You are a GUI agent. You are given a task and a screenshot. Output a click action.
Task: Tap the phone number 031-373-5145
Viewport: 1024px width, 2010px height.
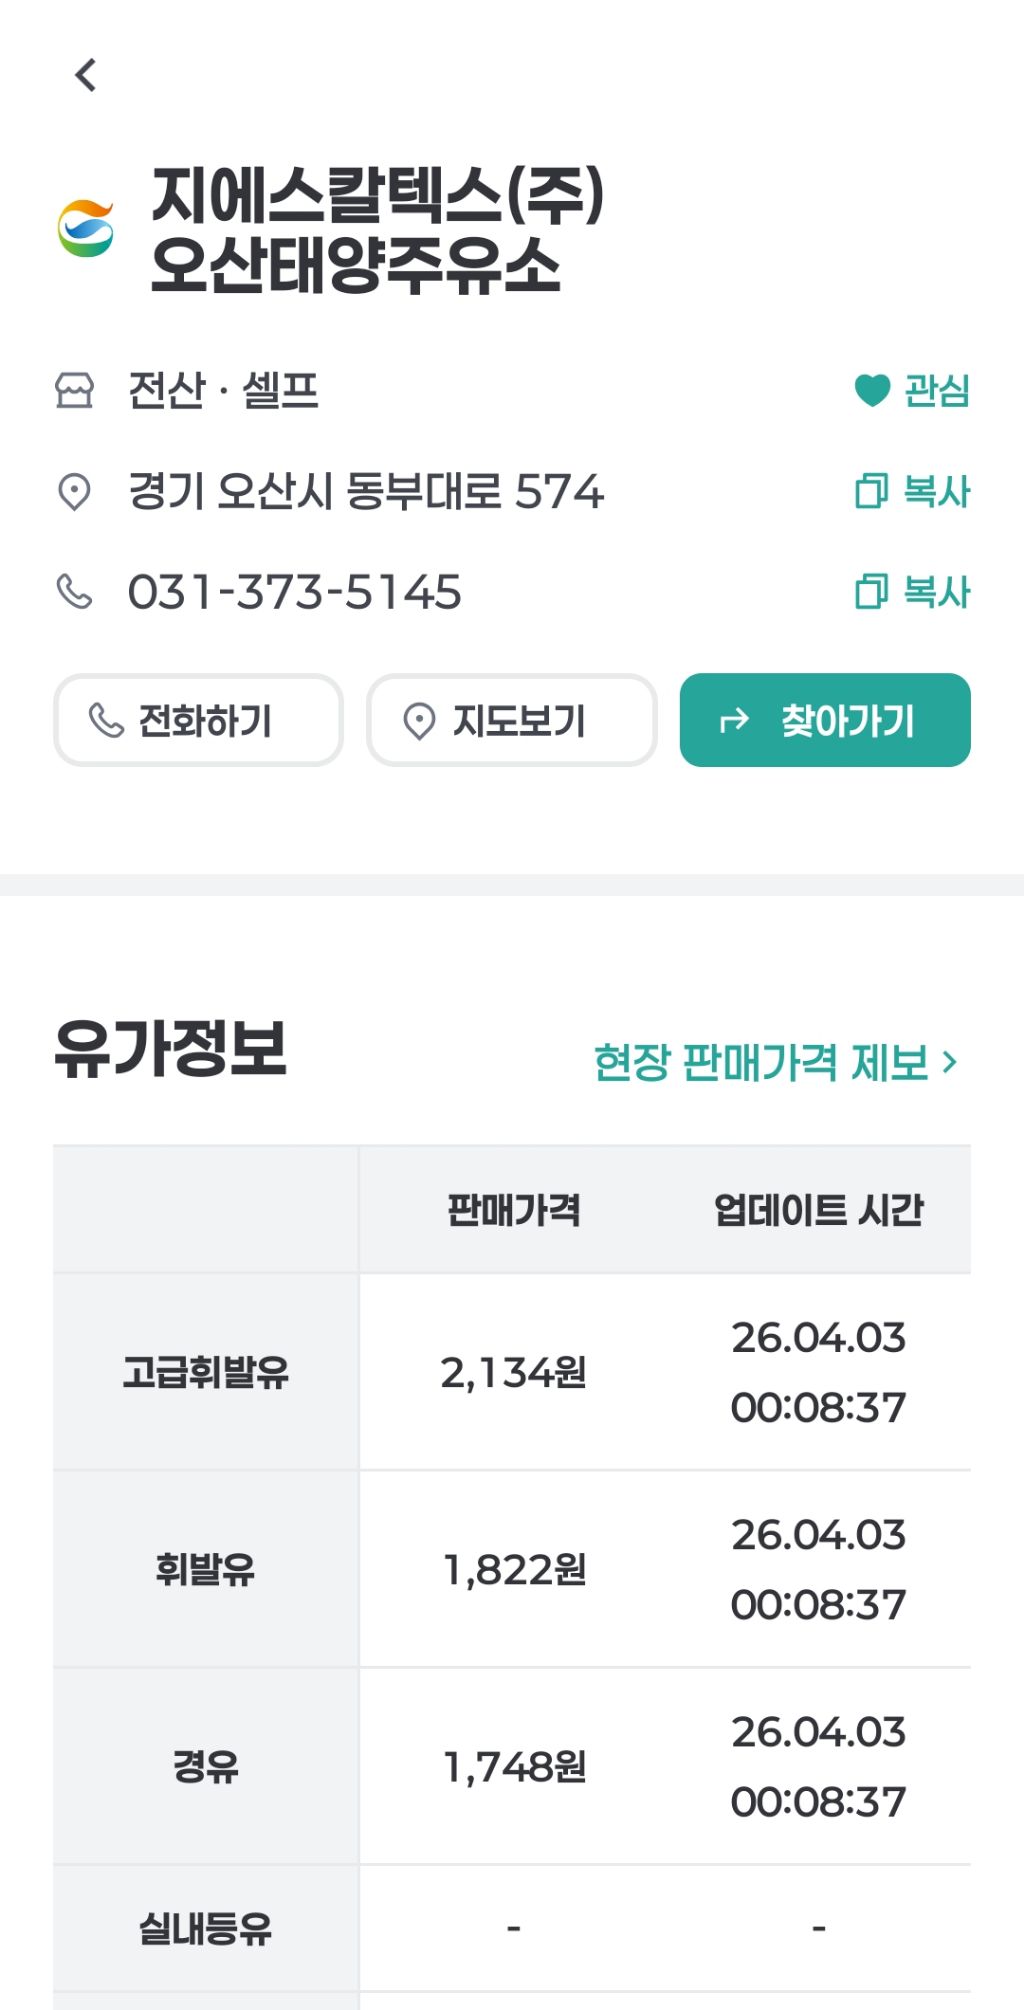pyautogui.click(x=295, y=592)
